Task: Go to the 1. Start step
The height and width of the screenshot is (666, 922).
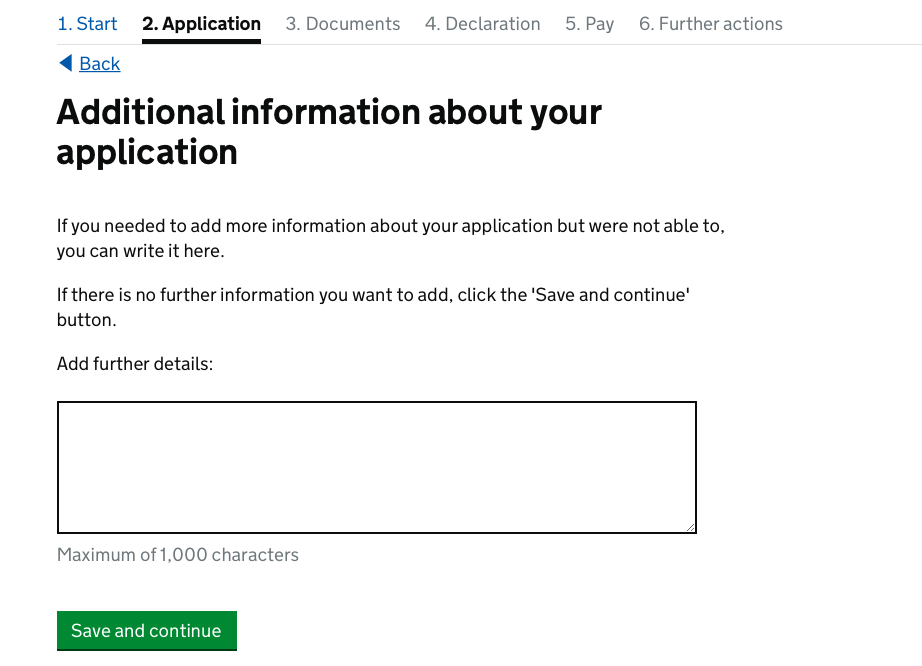Action: point(87,24)
